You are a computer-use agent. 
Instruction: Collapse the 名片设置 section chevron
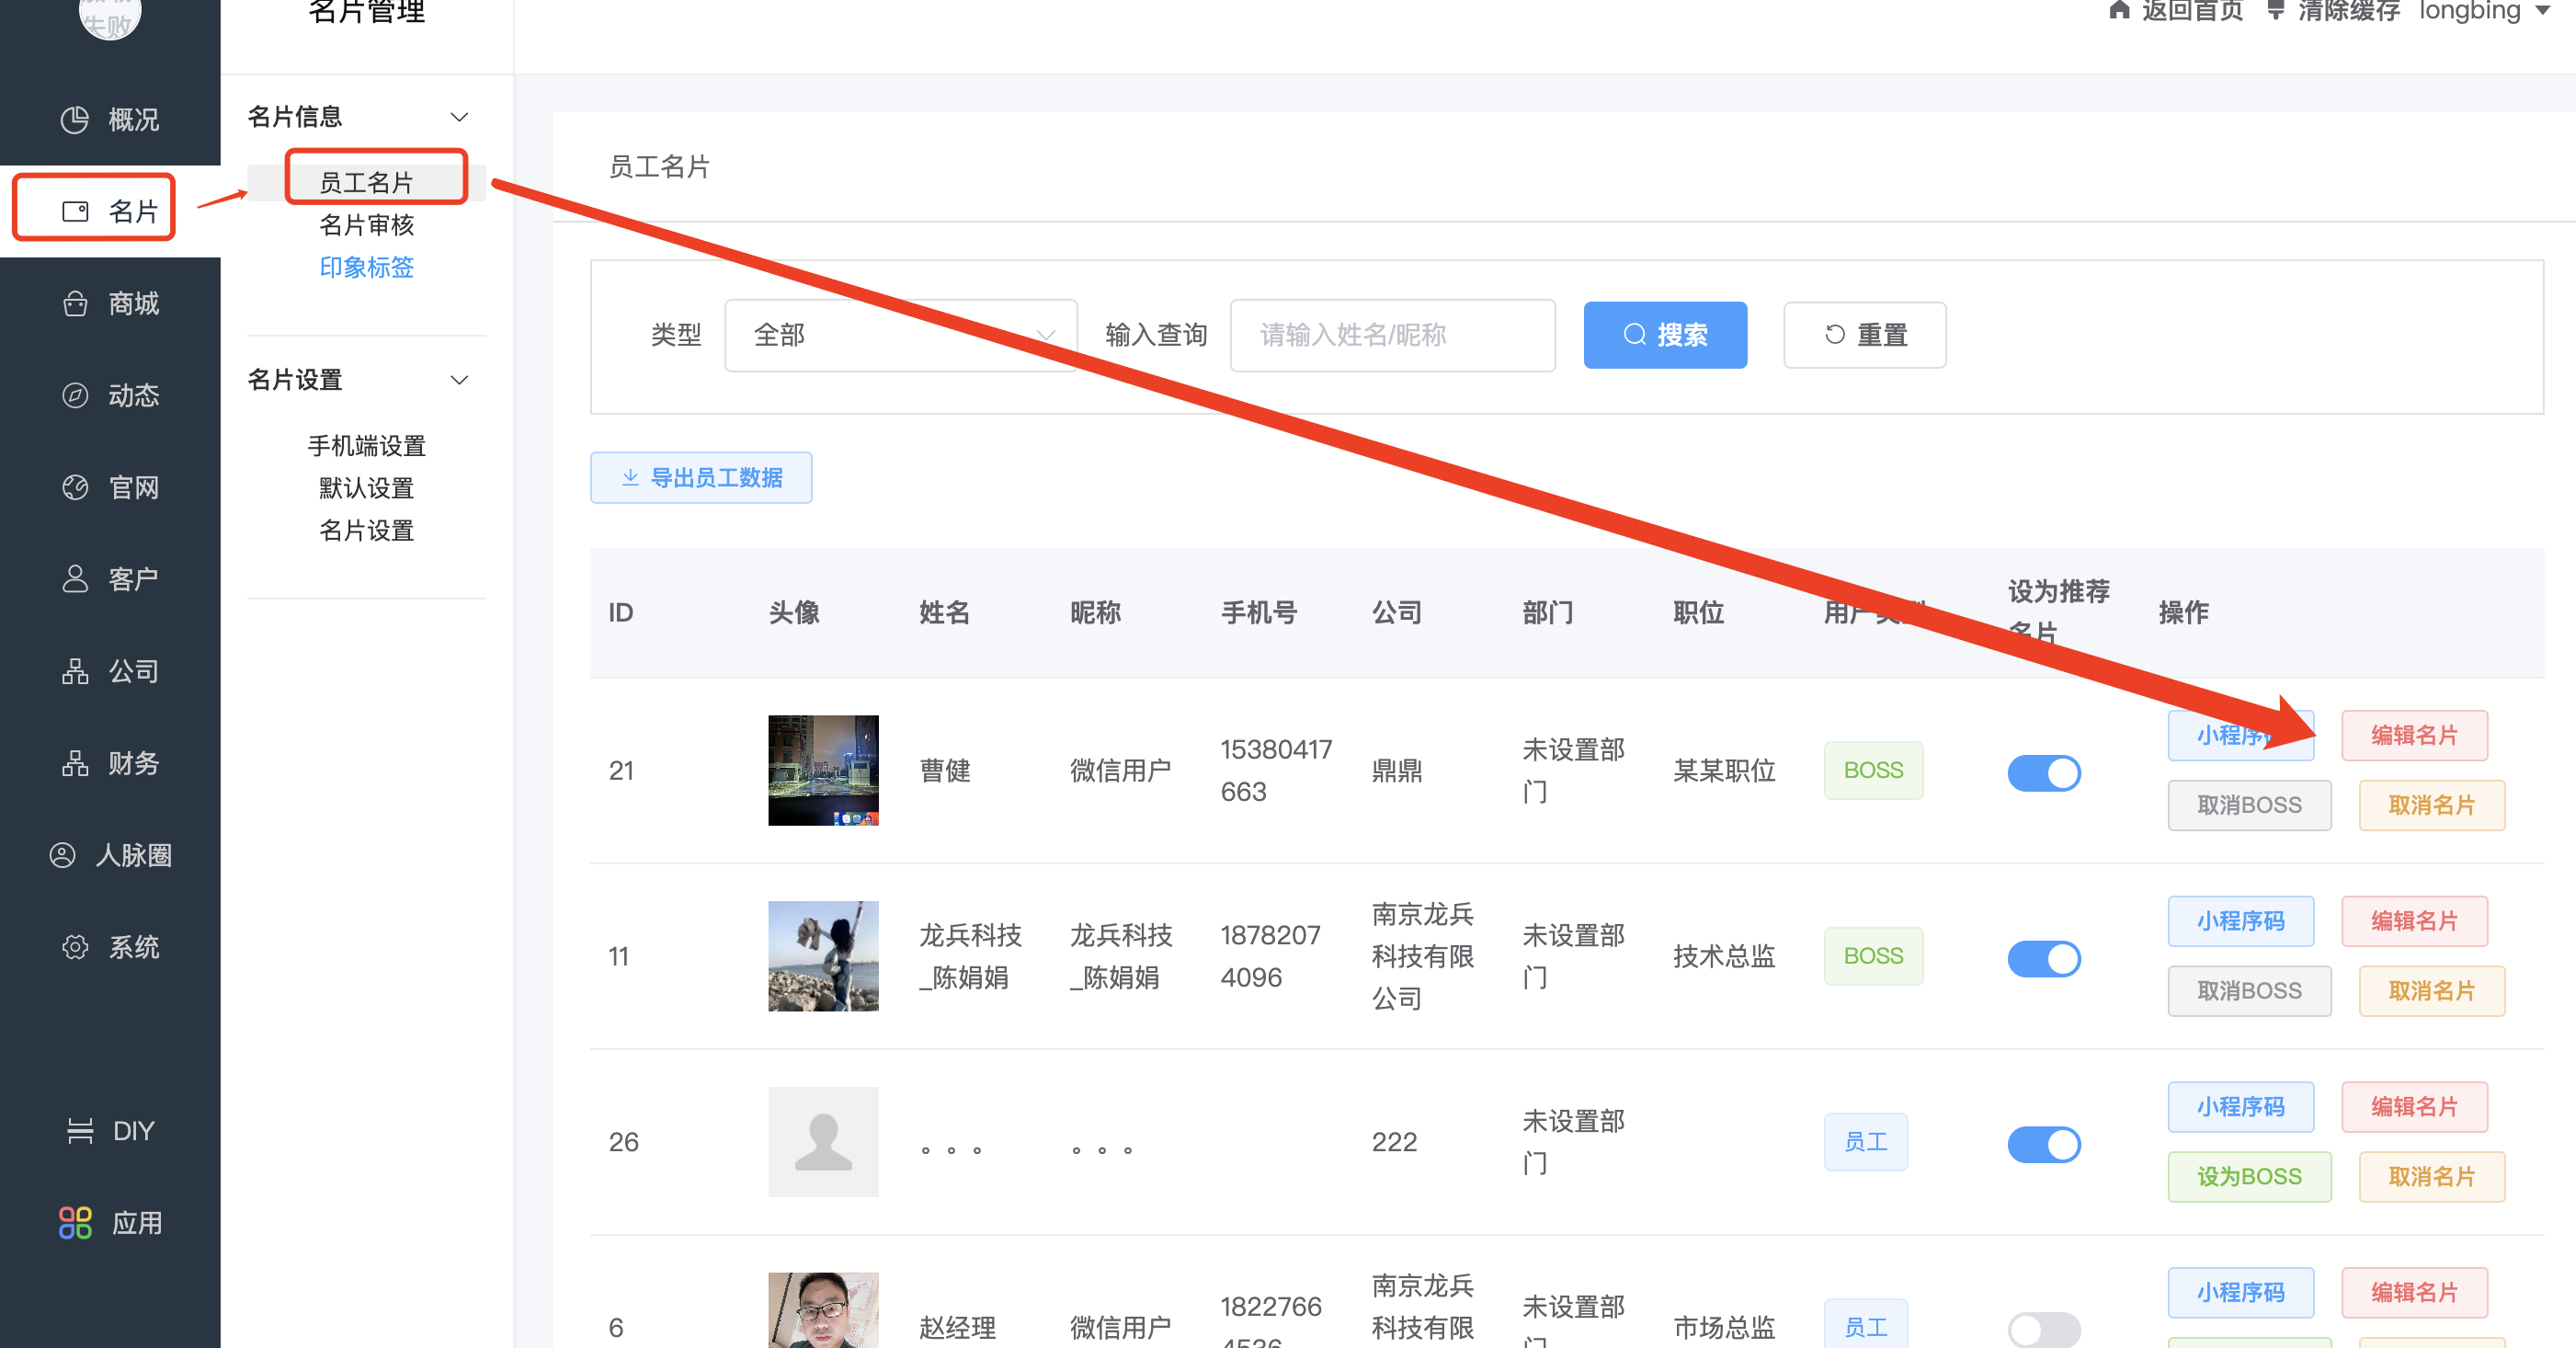(x=459, y=380)
